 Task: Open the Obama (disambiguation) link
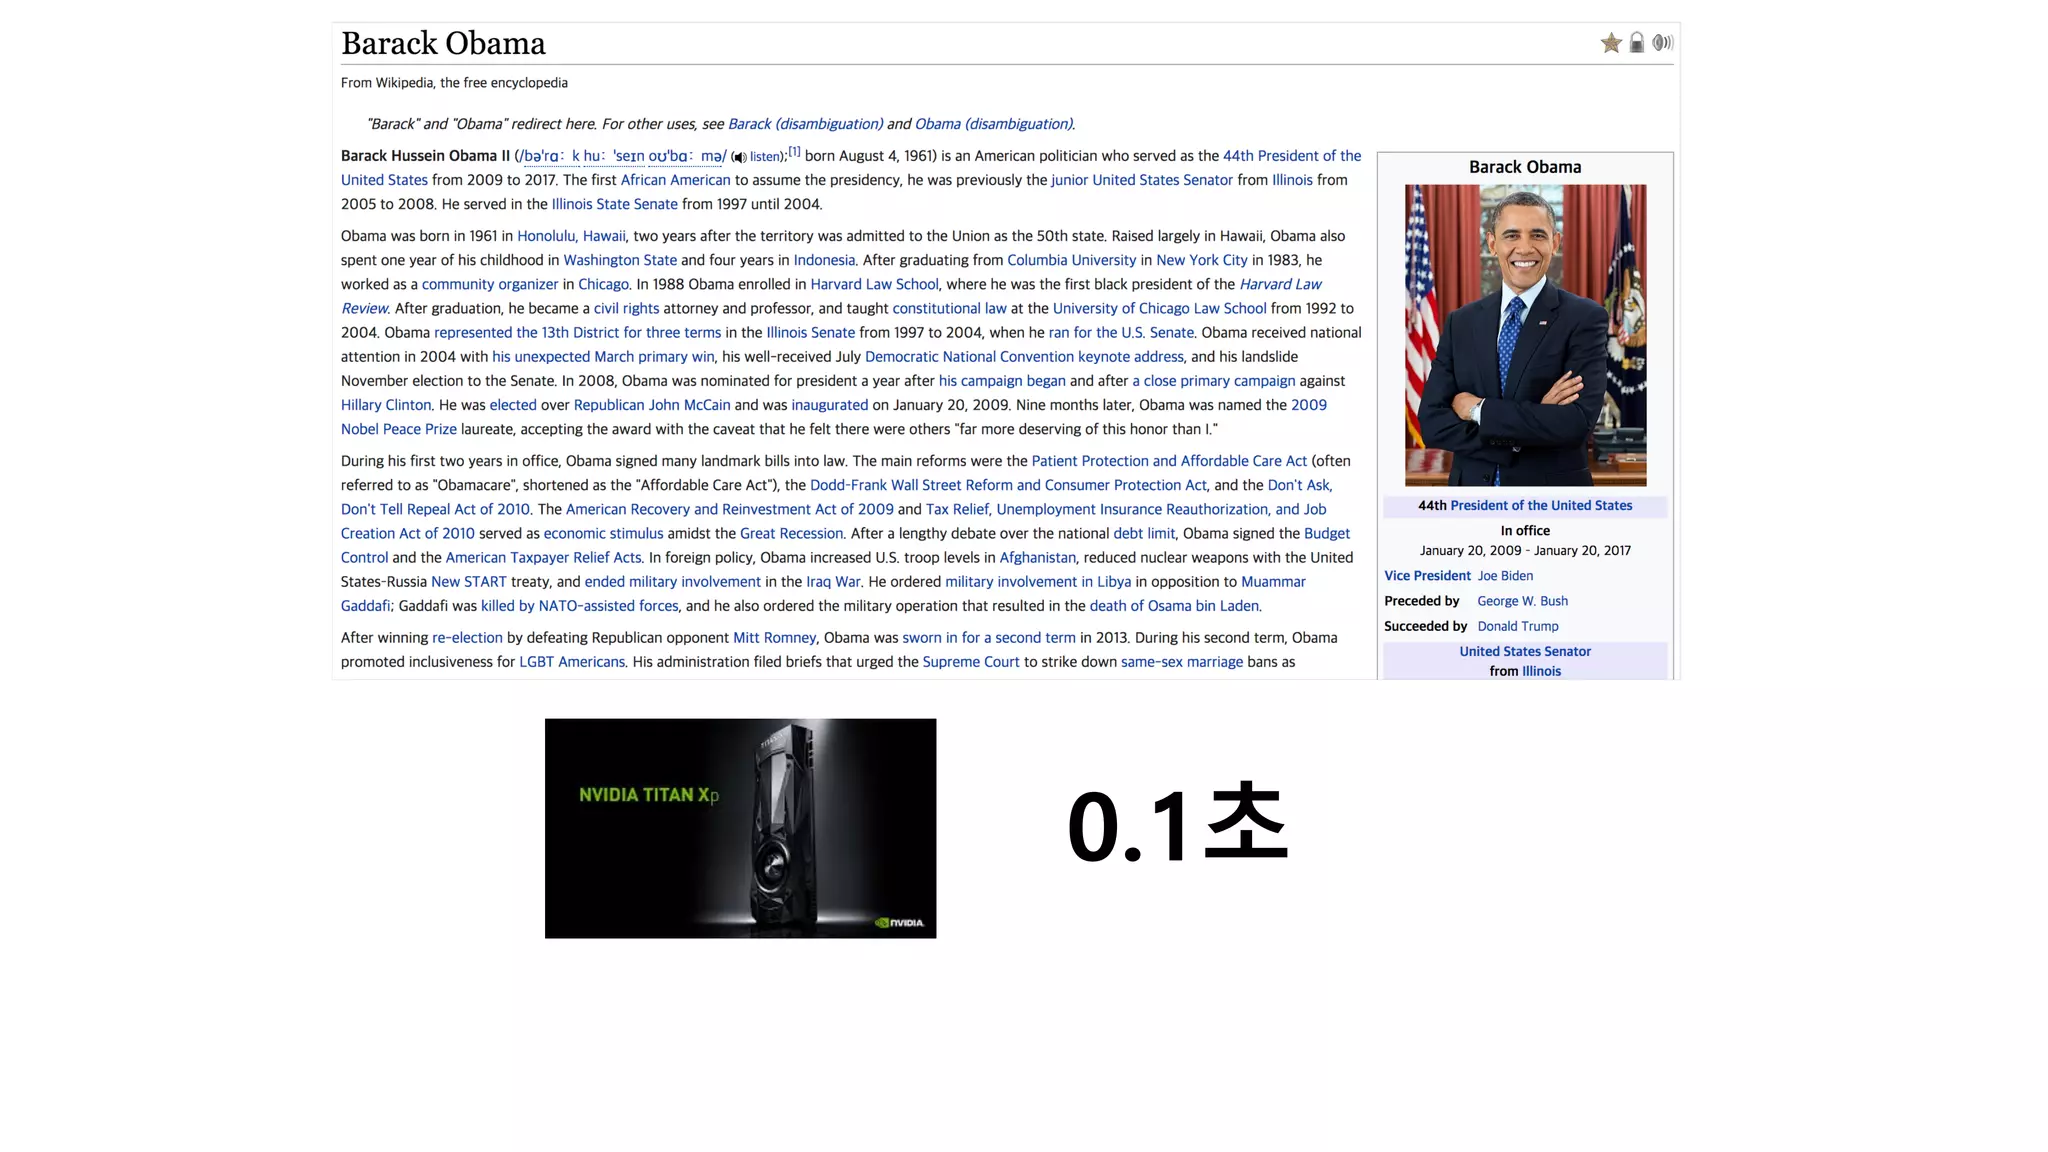click(993, 124)
